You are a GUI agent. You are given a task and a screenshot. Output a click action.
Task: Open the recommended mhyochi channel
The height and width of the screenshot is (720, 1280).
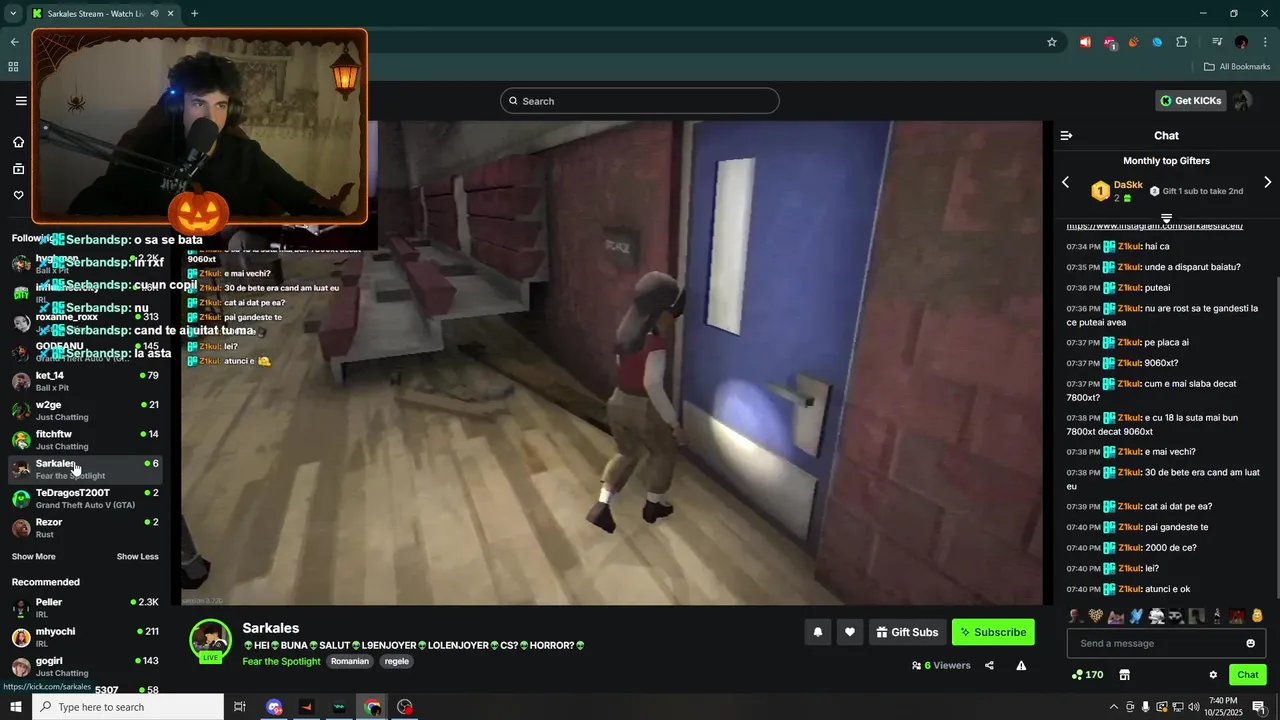86,637
